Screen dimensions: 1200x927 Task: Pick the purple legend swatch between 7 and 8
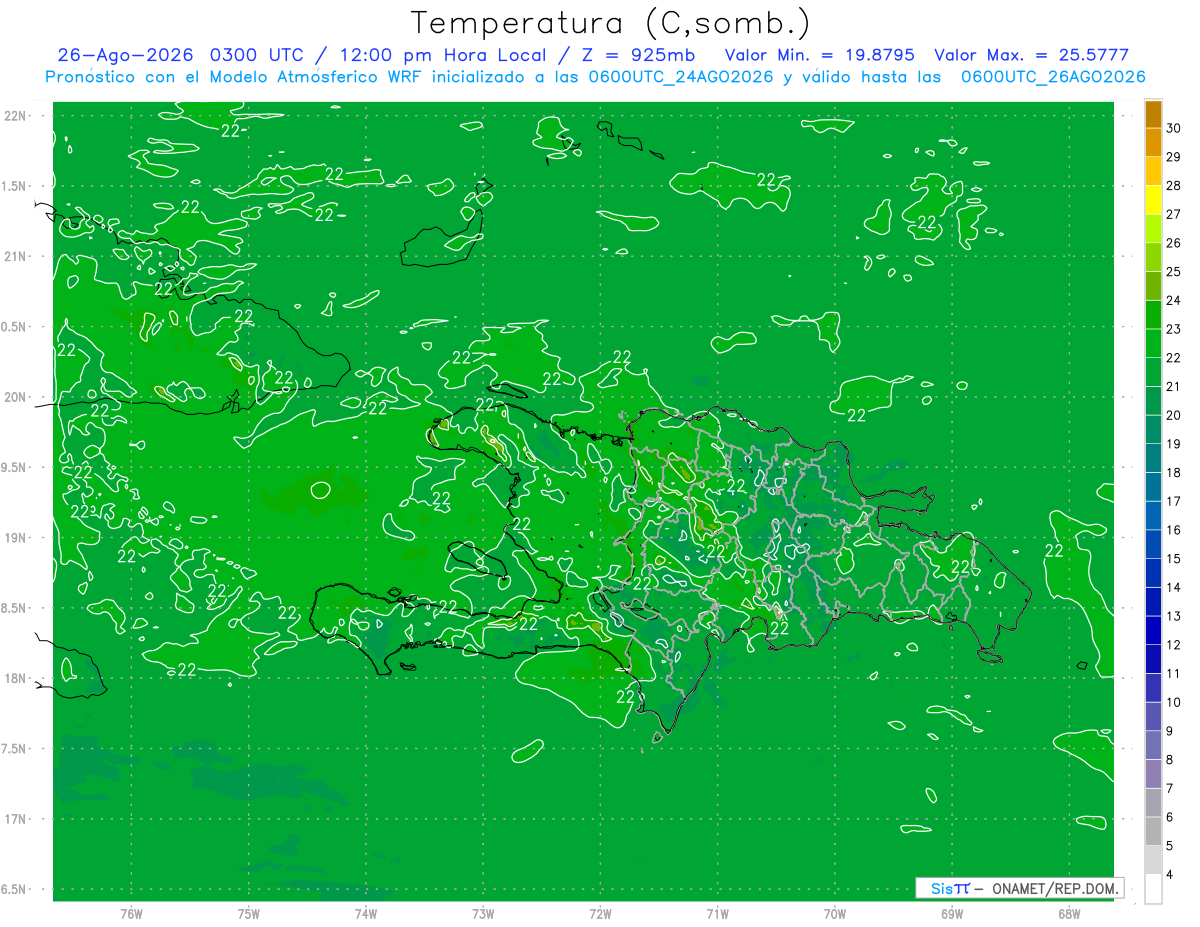pyautogui.click(x=1153, y=774)
